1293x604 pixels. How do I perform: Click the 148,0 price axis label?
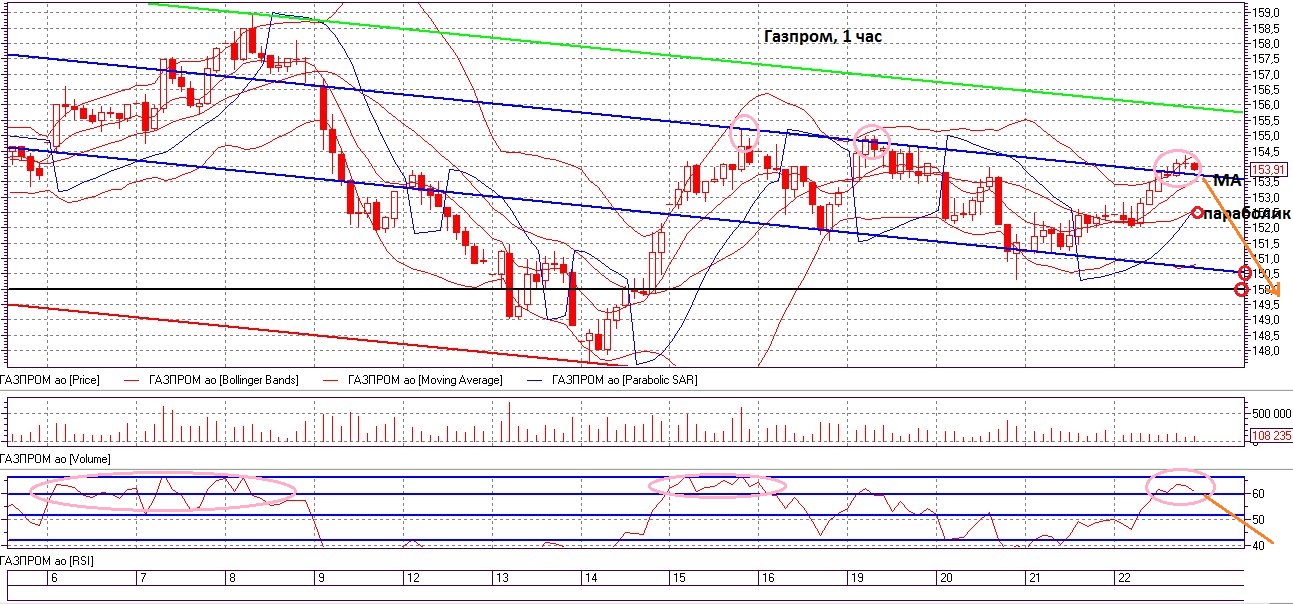1265,351
